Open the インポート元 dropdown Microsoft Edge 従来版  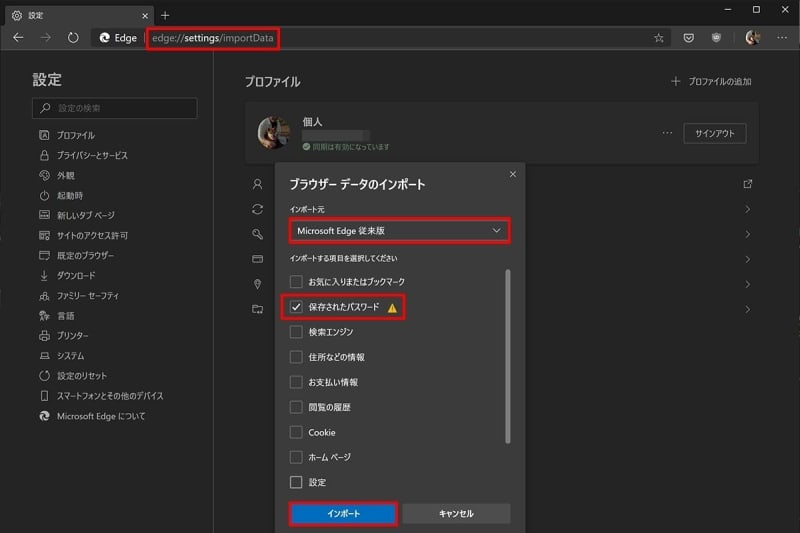399,231
